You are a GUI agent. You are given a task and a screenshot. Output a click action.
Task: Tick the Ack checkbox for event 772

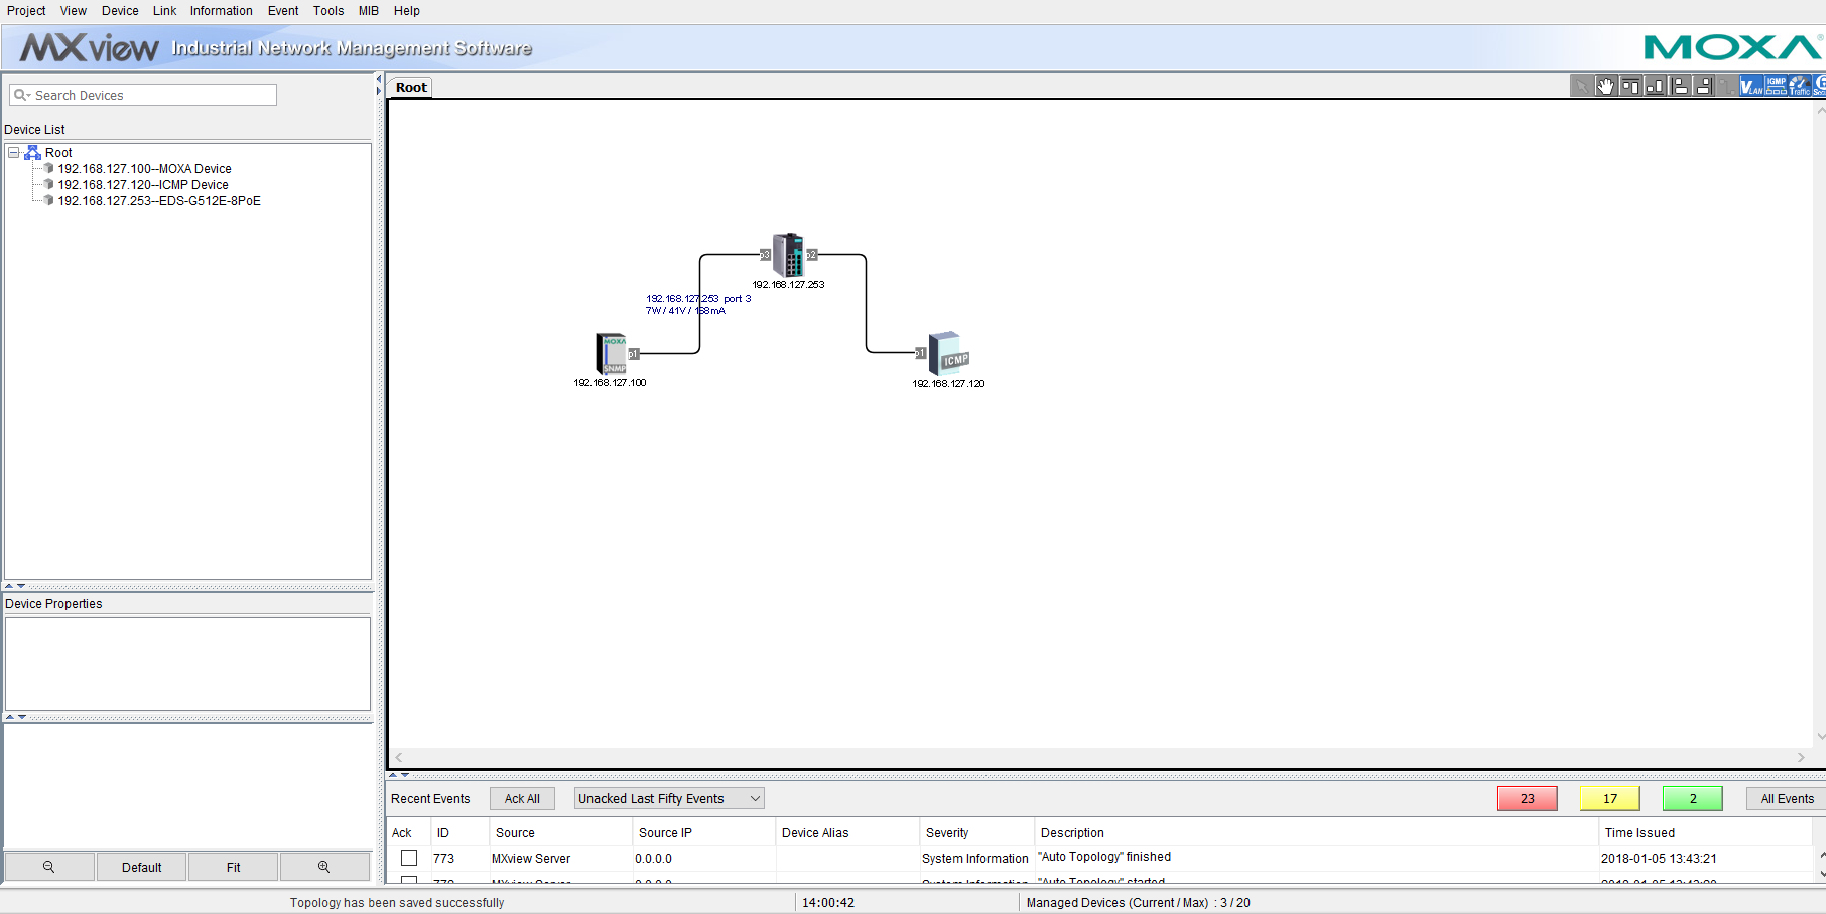(409, 881)
